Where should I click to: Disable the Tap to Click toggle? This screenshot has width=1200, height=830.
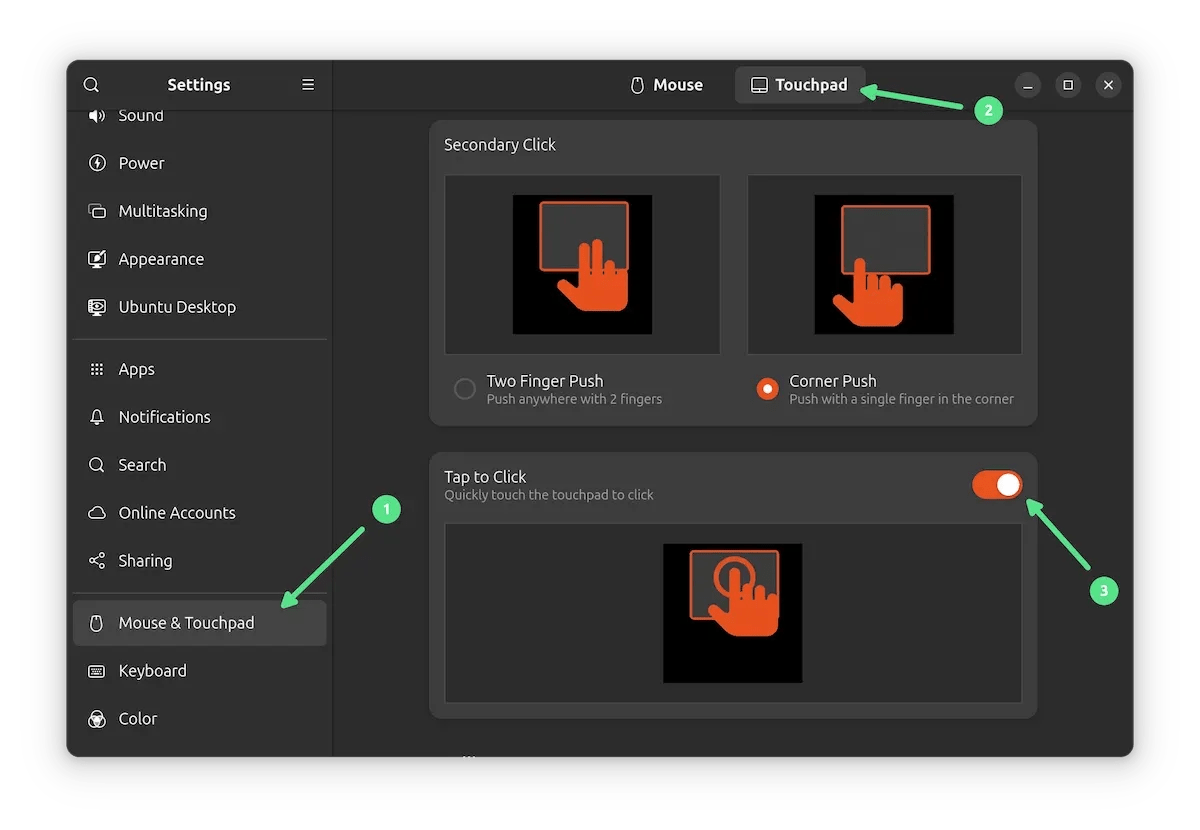tap(997, 485)
